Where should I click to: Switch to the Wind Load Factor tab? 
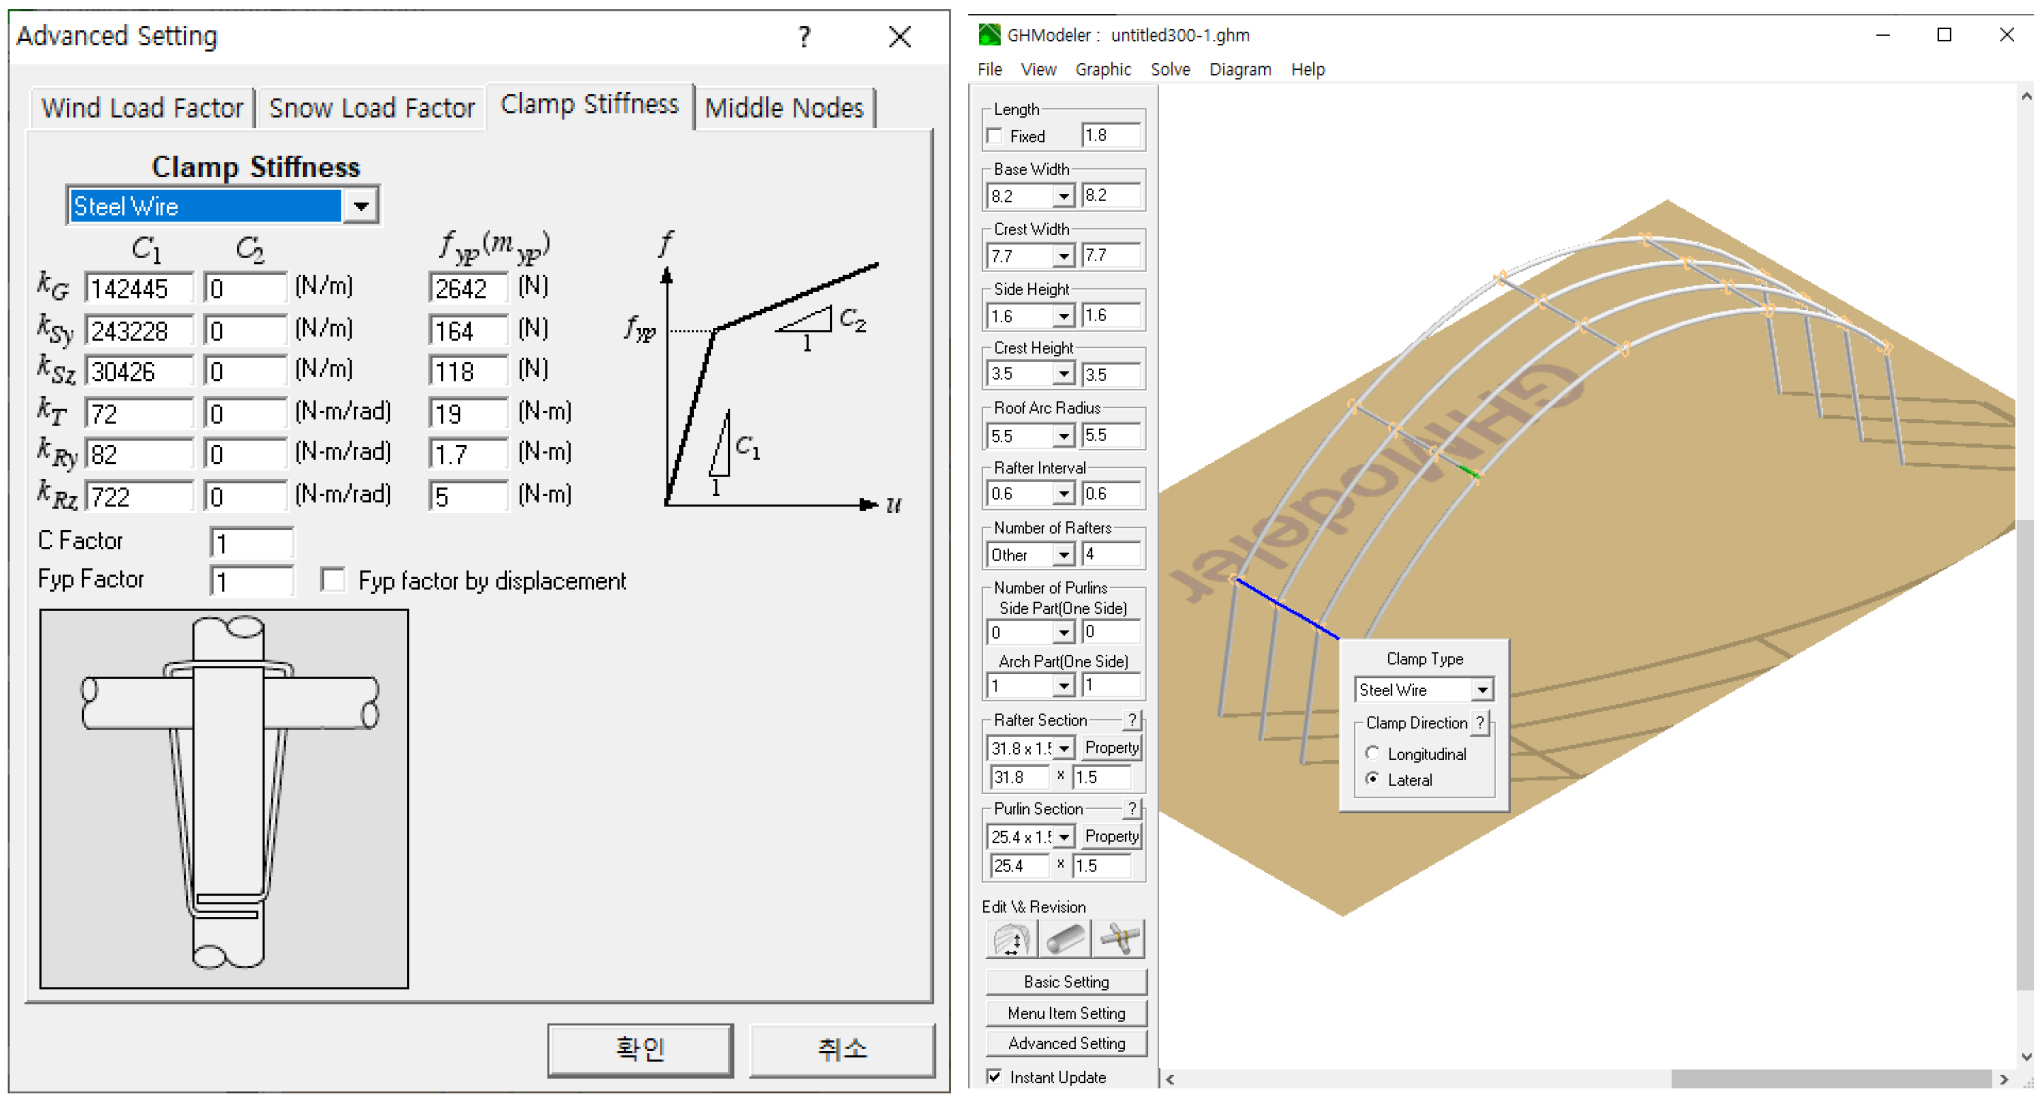(x=142, y=108)
